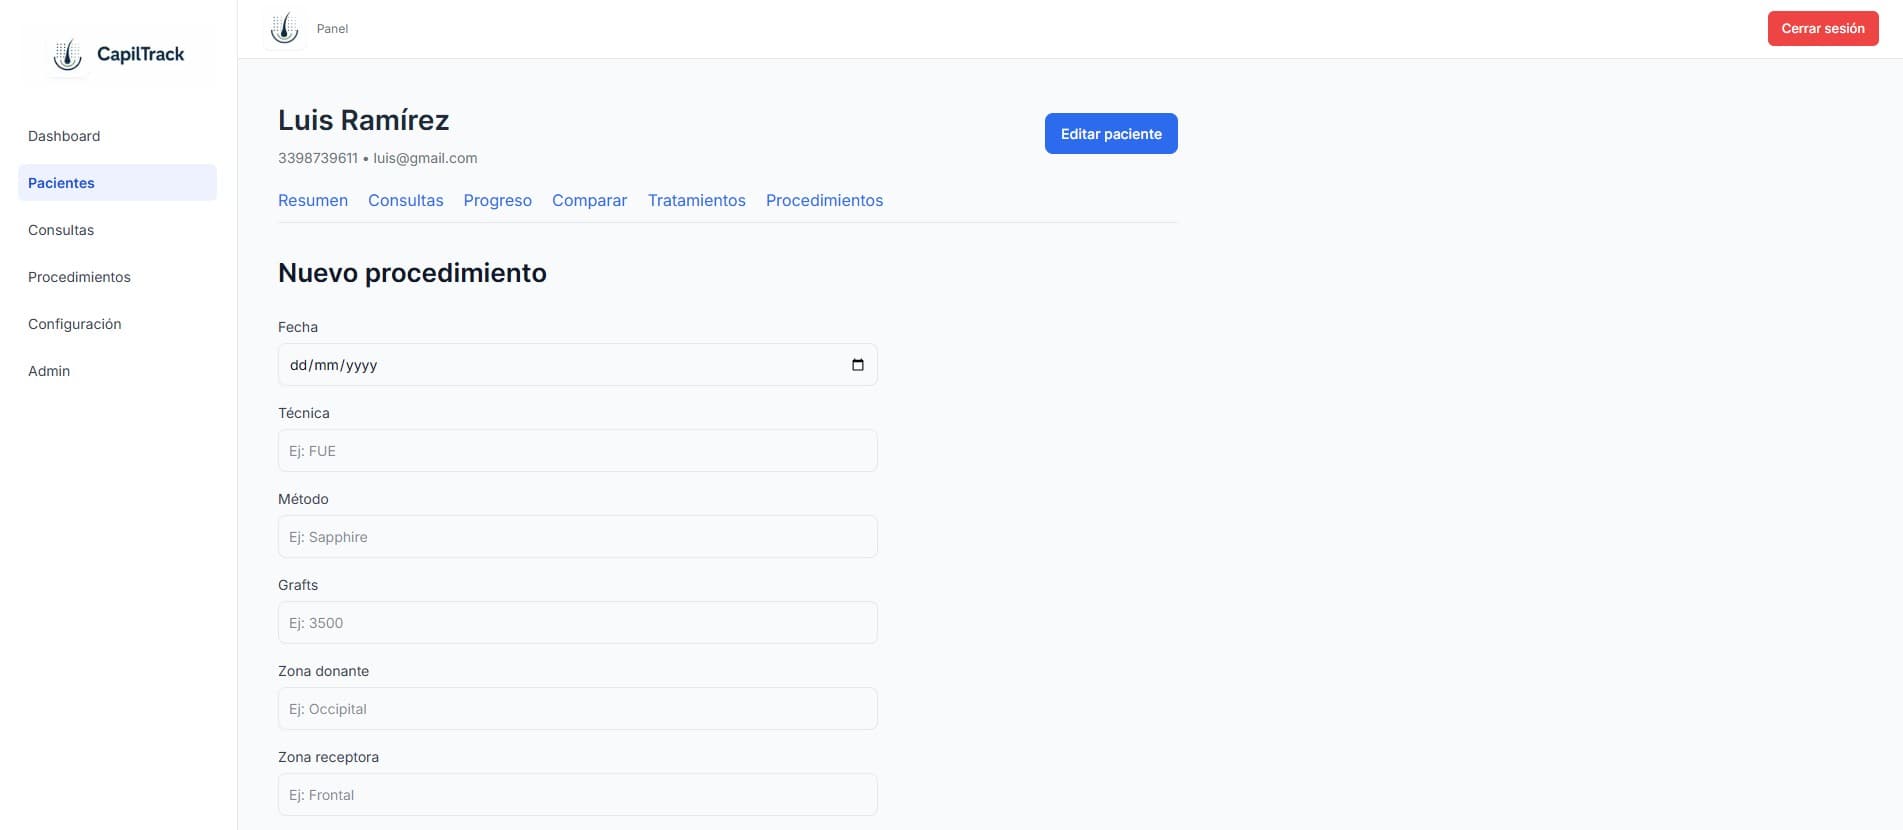
Task: Click the Grafts field label
Action: click(298, 585)
